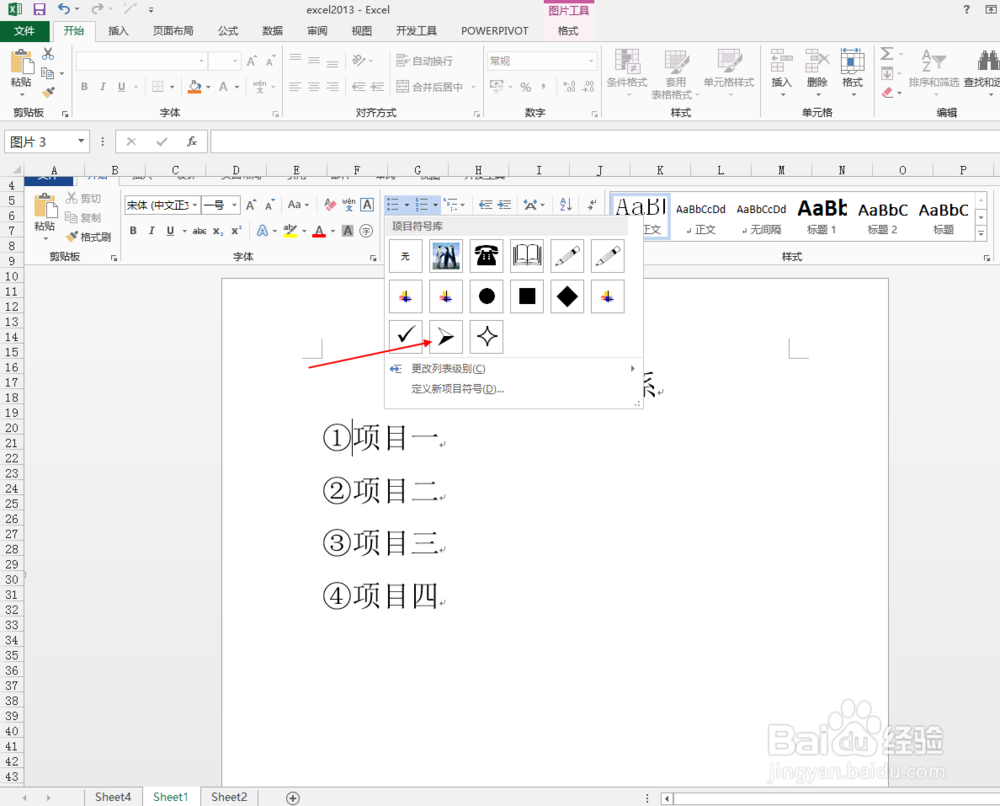The width and height of the screenshot is (1000, 806).
Task: Click the red font fill color swatch
Action: (320, 235)
